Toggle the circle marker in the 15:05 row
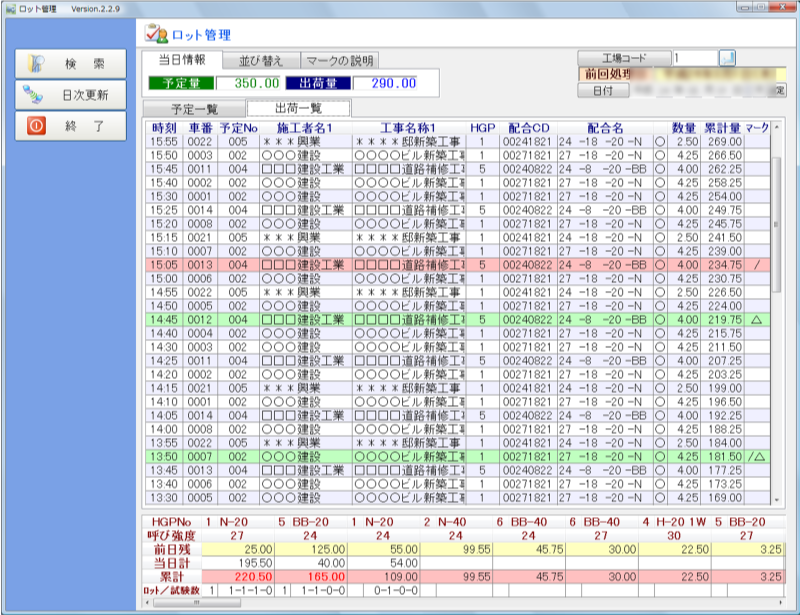Screen dimensions: 800x615 point(659,264)
